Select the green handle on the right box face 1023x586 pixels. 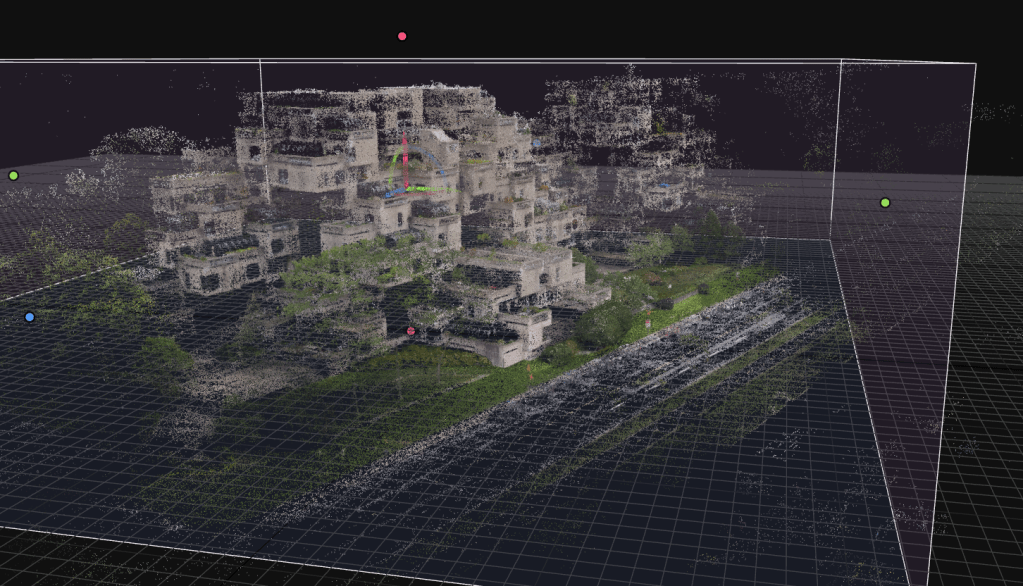pos(885,203)
